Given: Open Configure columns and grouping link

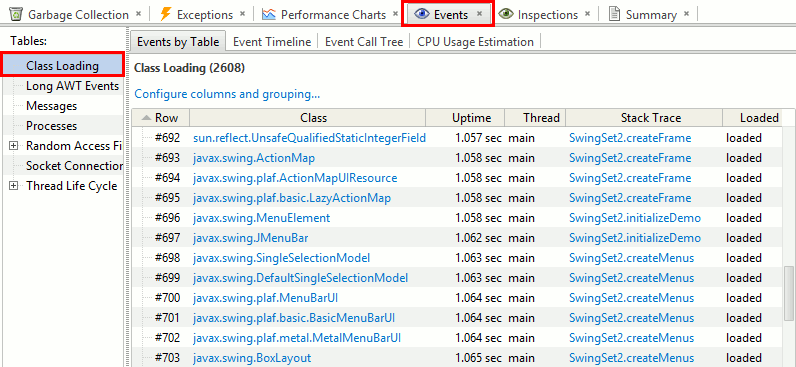Looking at the screenshot, I should [x=227, y=94].
